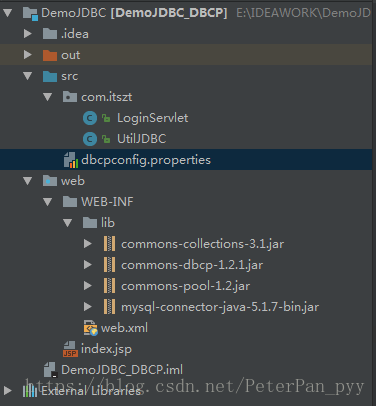Image resolution: width=376 pixels, height=406 pixels.
Task: Click the dbcpconfig.properties file icon
Action: (71, 160)
